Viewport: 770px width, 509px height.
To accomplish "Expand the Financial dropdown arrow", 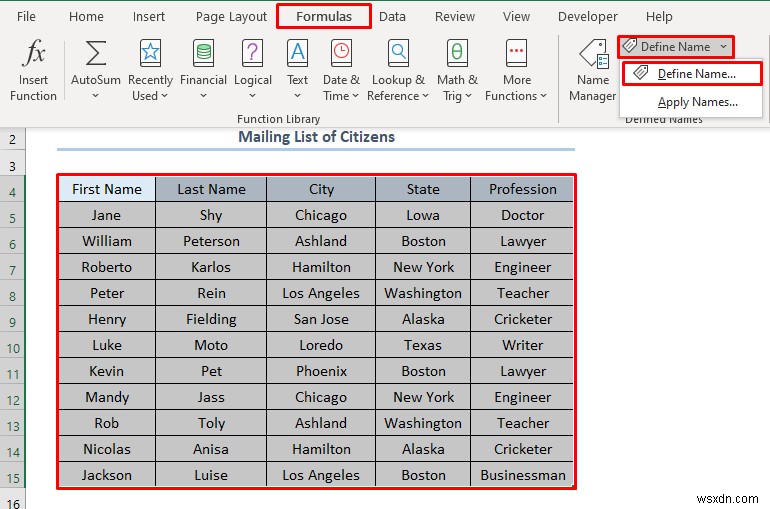I will [203, 96].
